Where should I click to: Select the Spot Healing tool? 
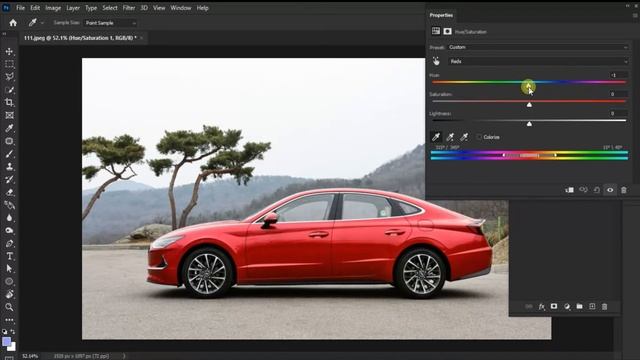9,141
